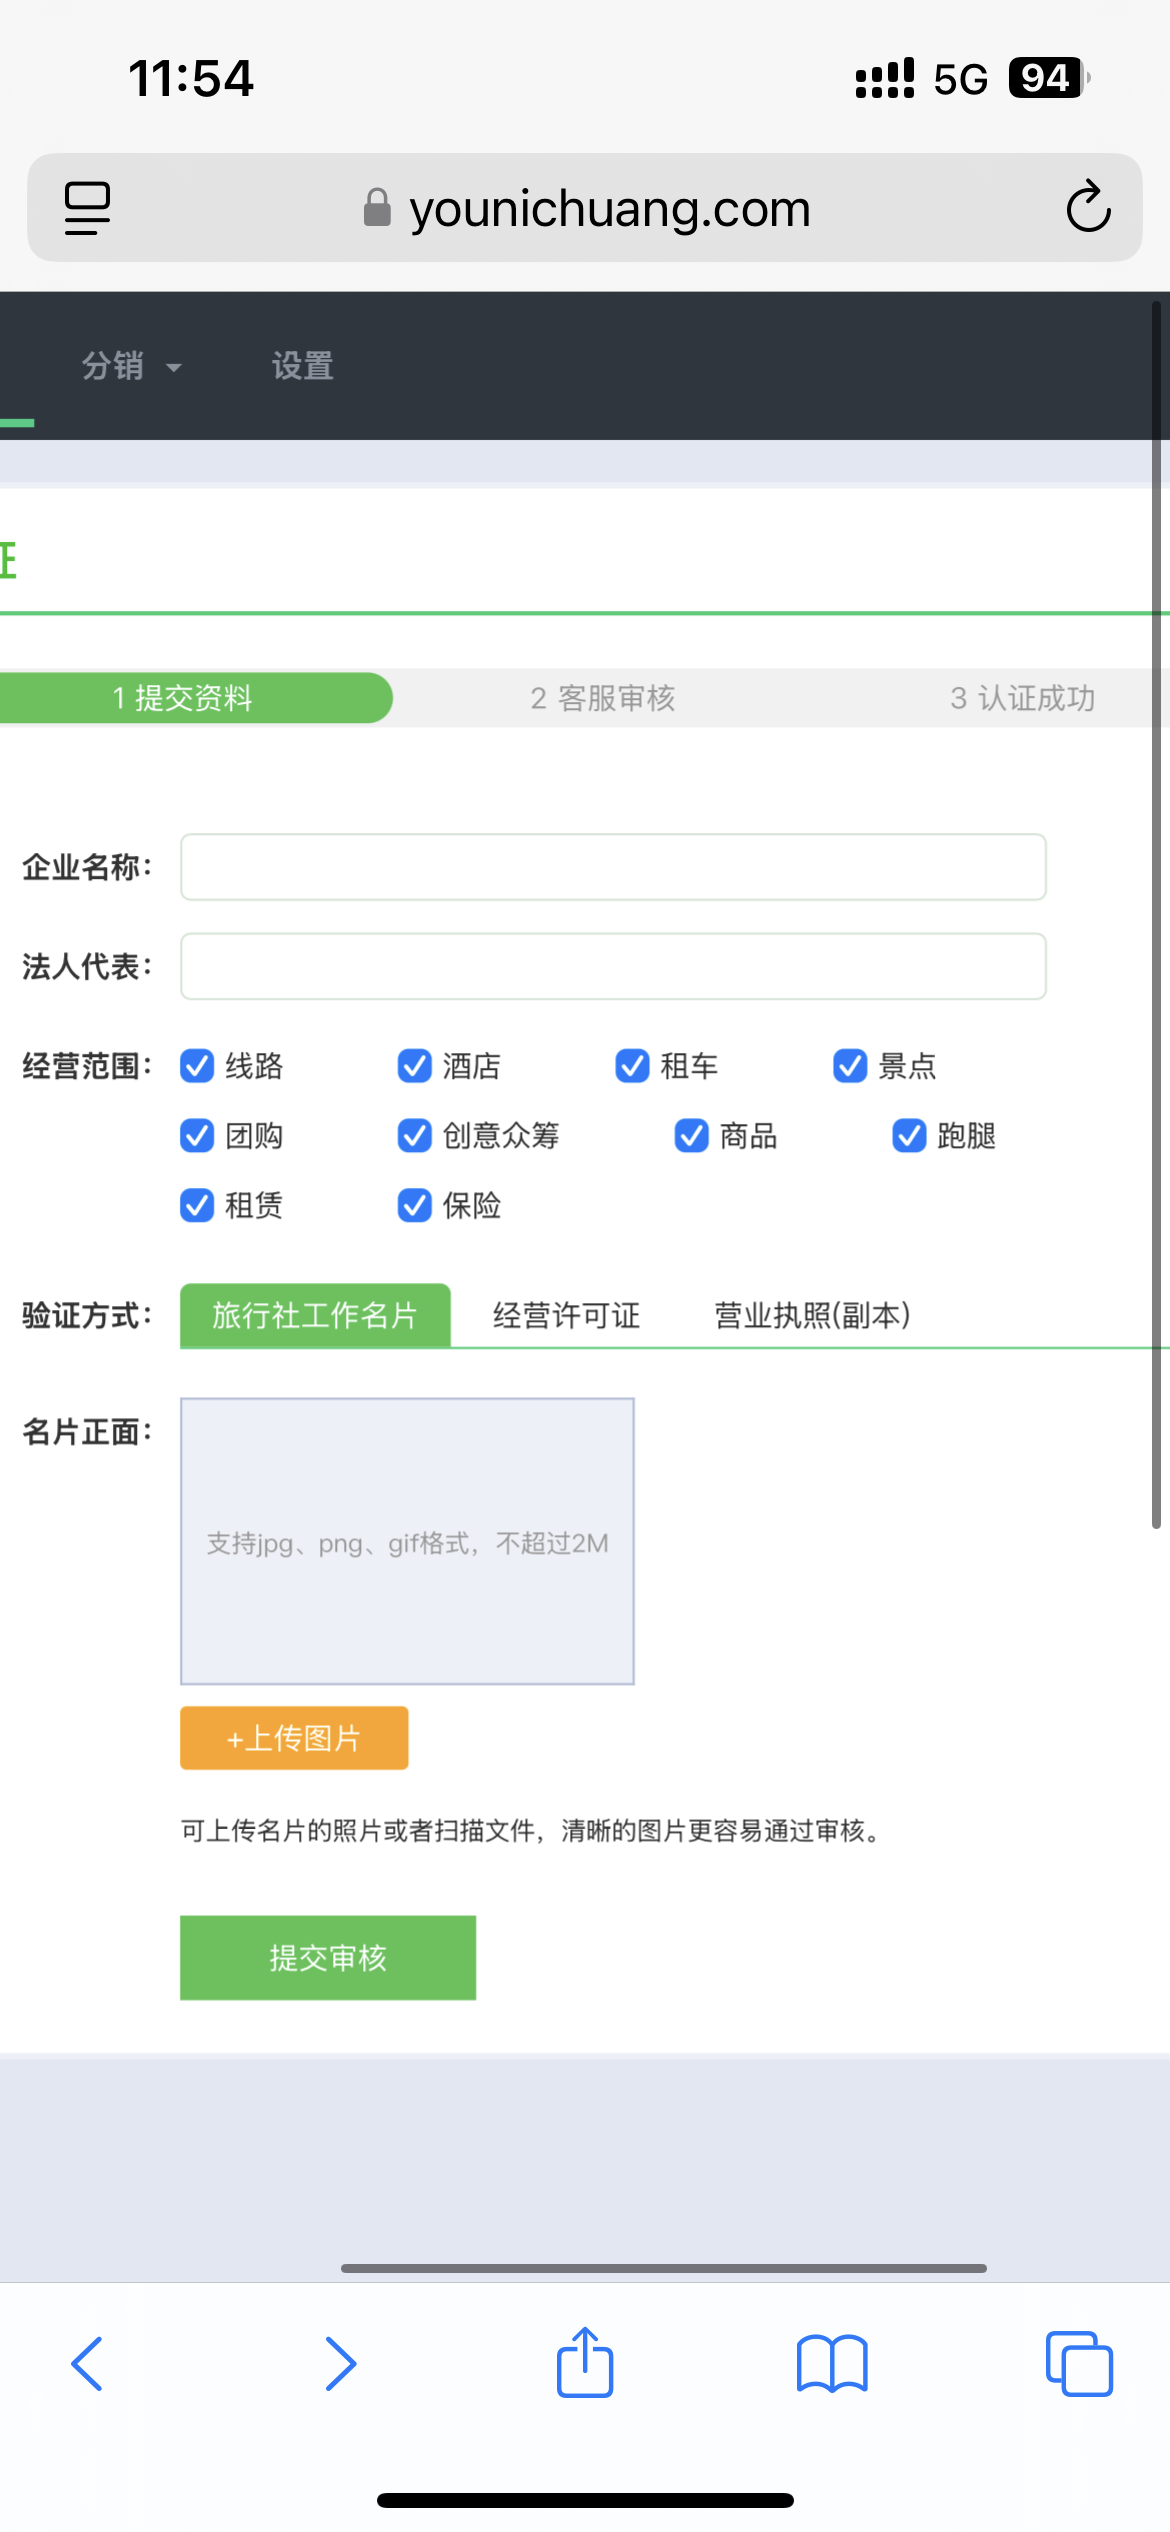Click the +上传图片 upload button

(x=294, y=1738)
